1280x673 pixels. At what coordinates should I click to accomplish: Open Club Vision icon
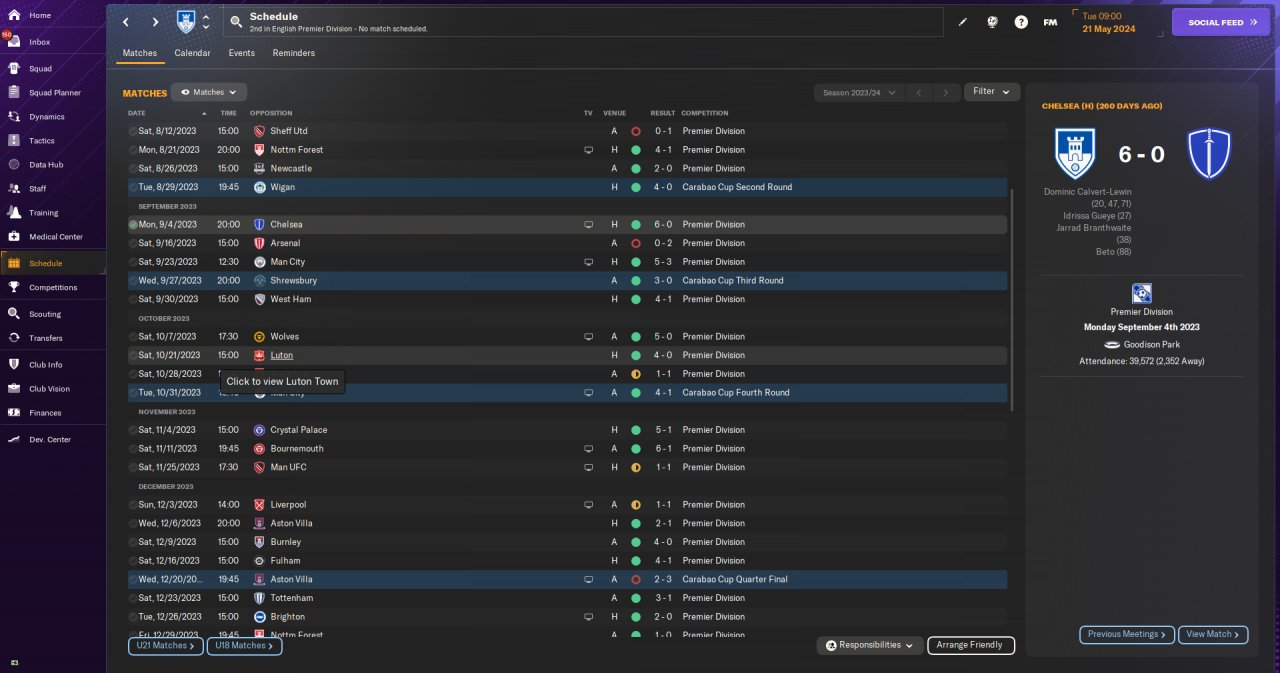(14, 389)
